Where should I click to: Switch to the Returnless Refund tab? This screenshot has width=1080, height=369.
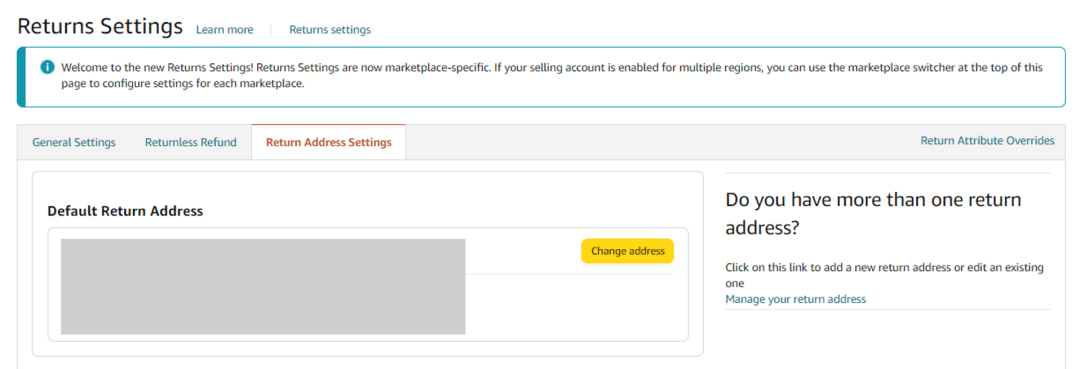[x=191, y=143]
